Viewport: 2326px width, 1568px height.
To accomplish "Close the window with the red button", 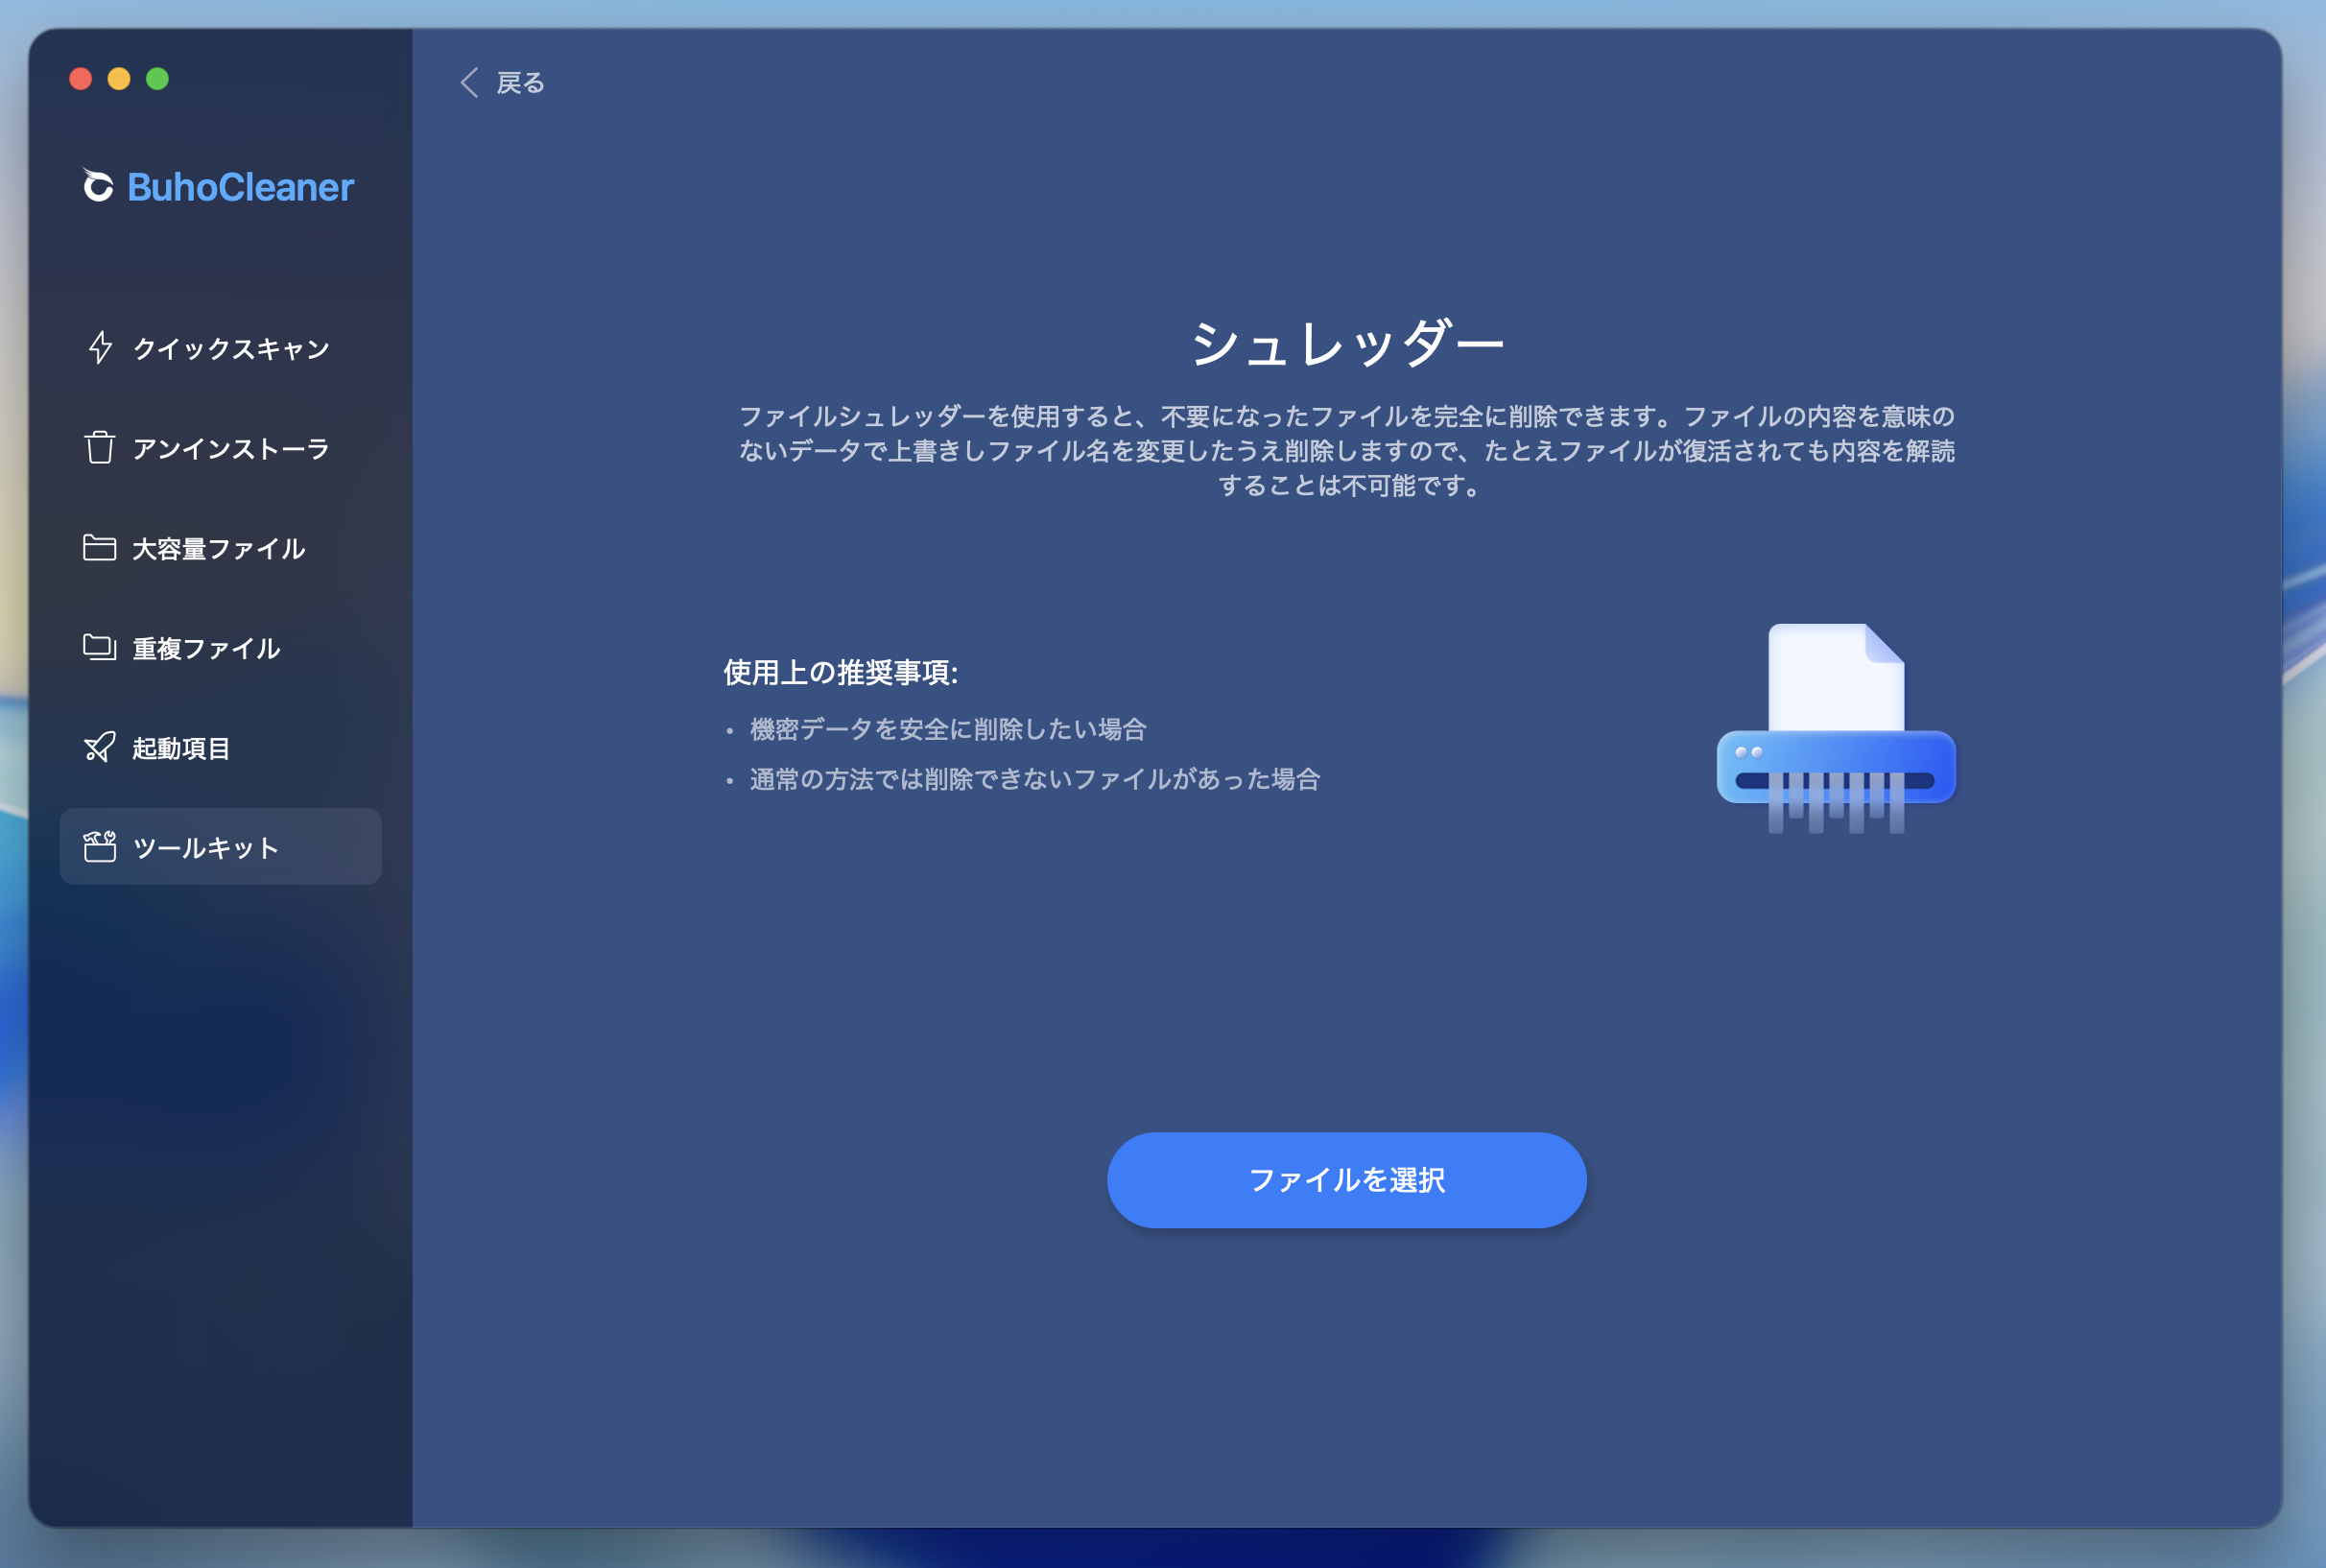I will [x=81, y=79].
